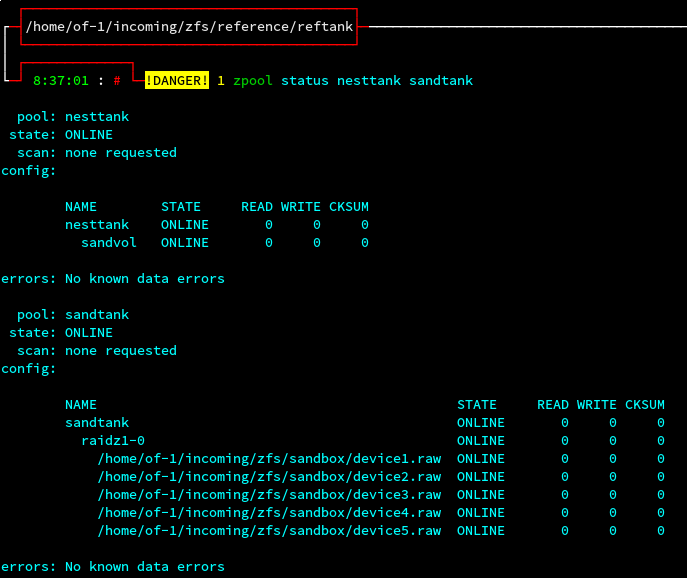Image resolution: width=687 pixels, height=578 pixels.
Task: Click the prompt timestamp 8:37:01
Action: 61,81
